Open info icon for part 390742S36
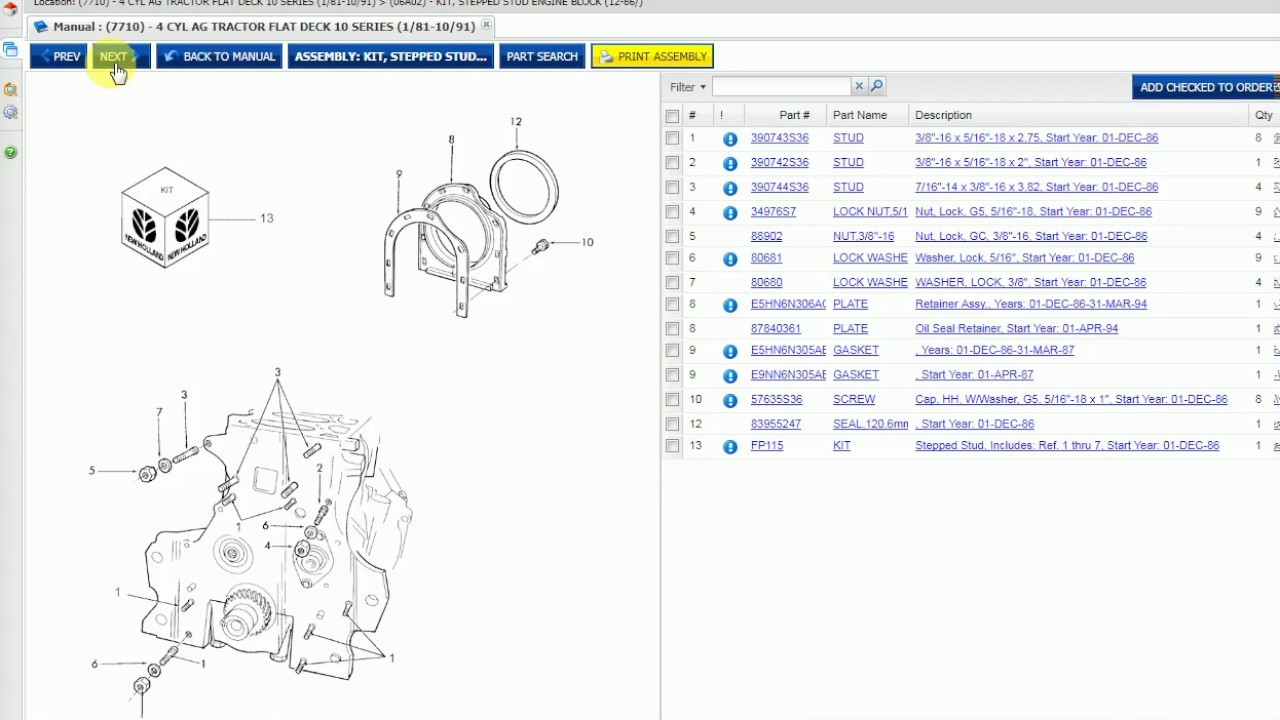1280x720 pixels. click(x=730, y=163)
